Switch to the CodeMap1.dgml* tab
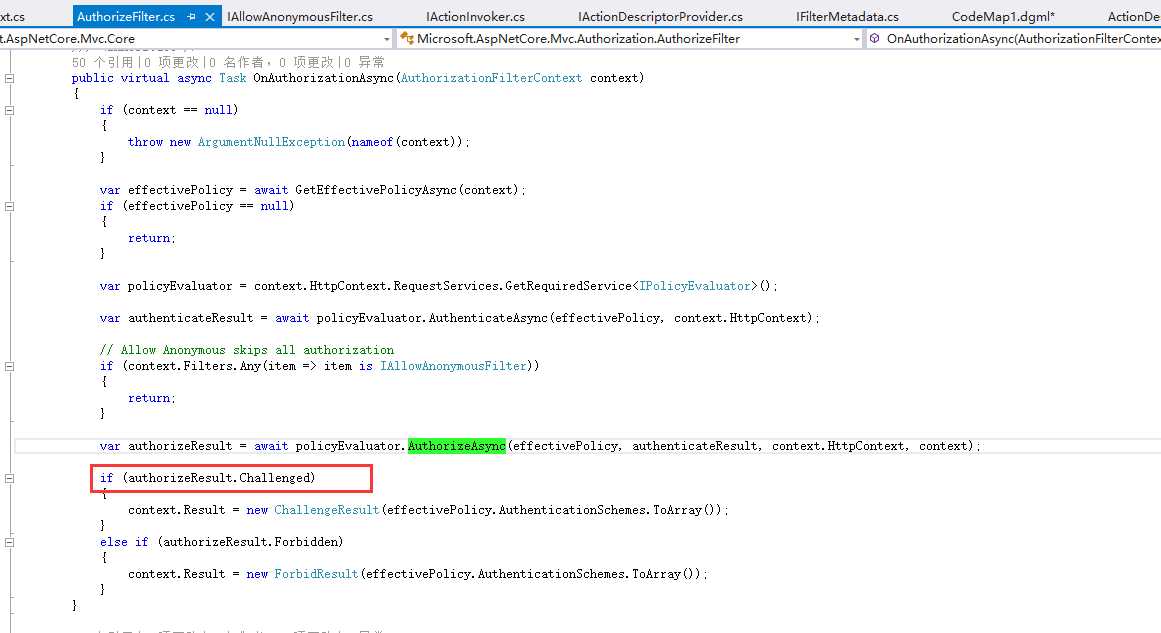Screen dimensions: 1161x633 1003,16
